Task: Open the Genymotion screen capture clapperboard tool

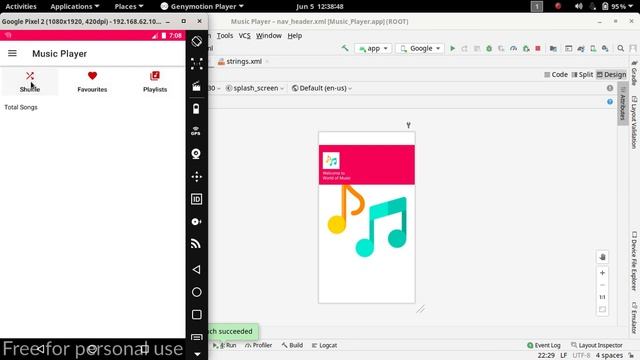Action: (196, 86)
